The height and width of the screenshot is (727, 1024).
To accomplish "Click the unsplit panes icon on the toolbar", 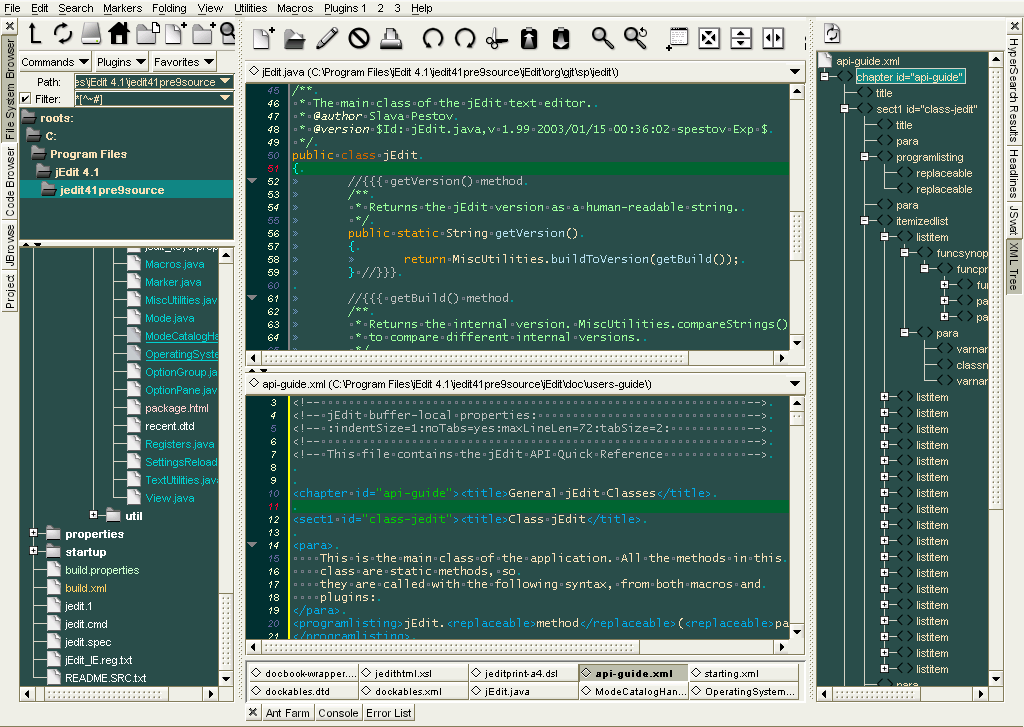I will [710, 39].
